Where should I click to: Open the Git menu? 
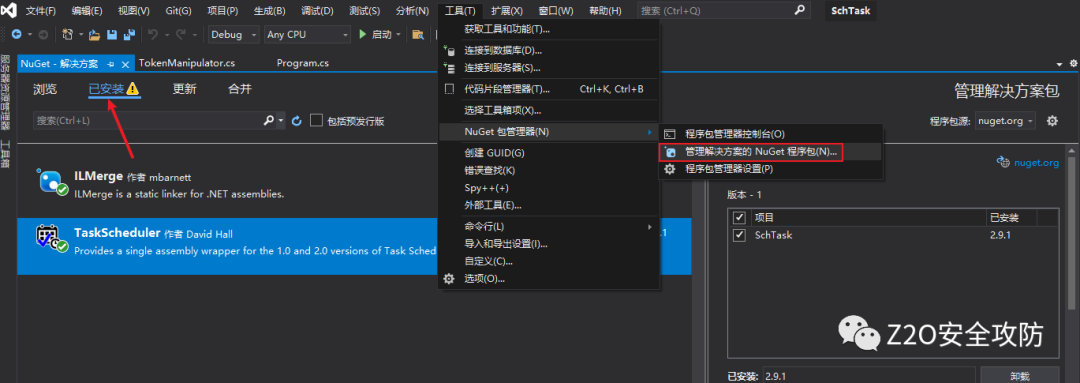pyautogui.click(x=179, y=11)
